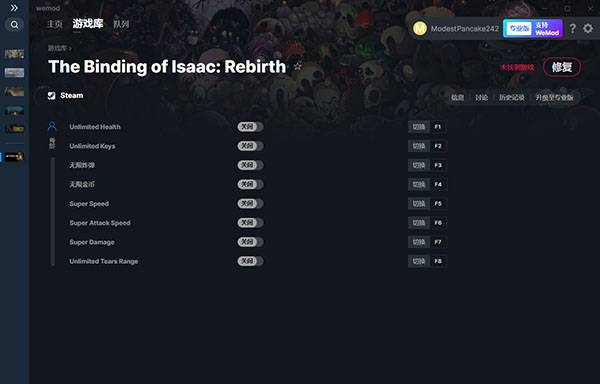The image size is (600, 384).
Task: Expand the sidebar with double chevron icon
Action: pos(14,8)
